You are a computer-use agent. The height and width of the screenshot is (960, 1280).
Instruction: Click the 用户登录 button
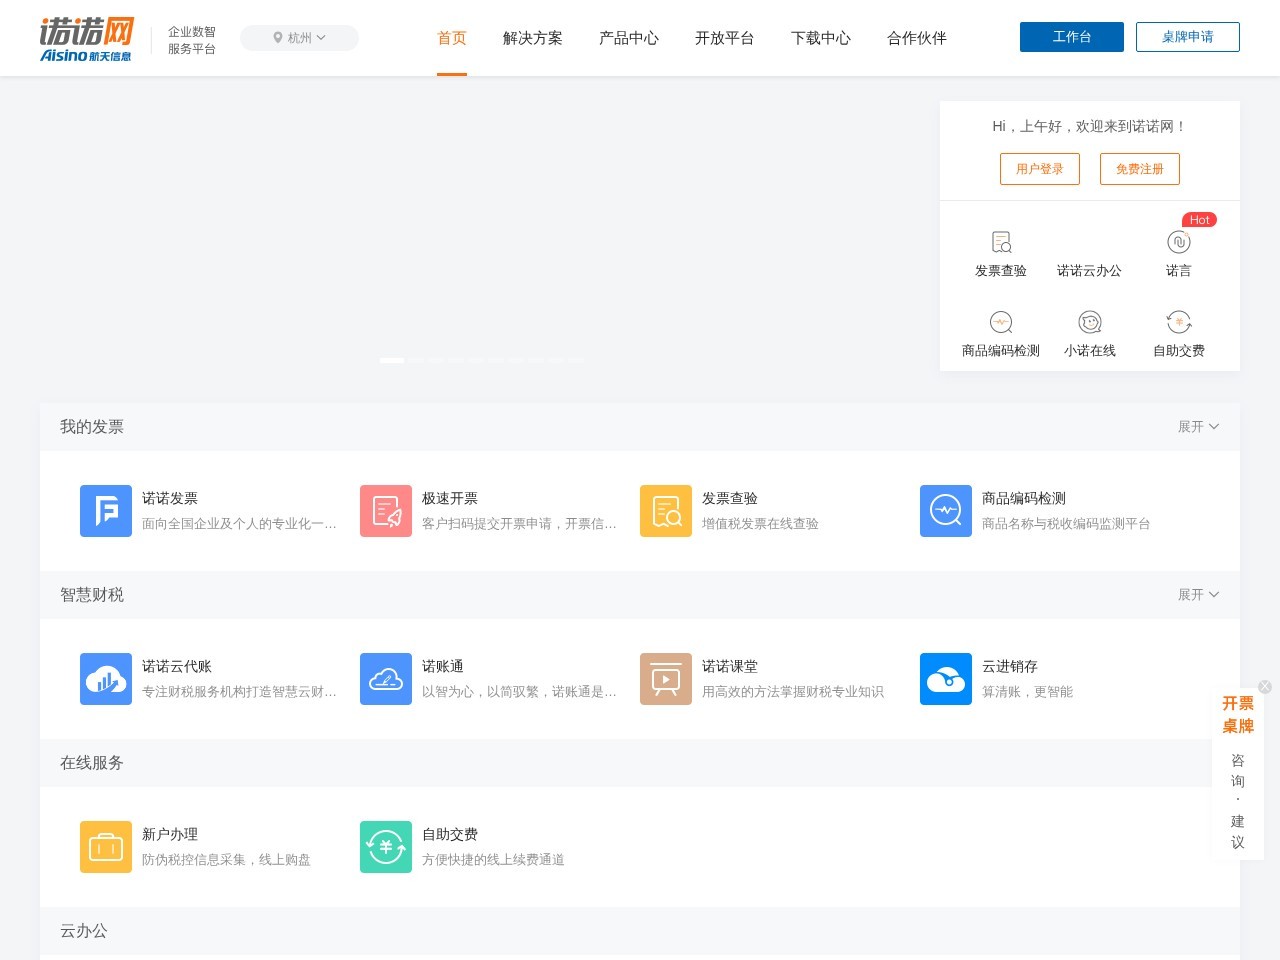coord(1040,169)
